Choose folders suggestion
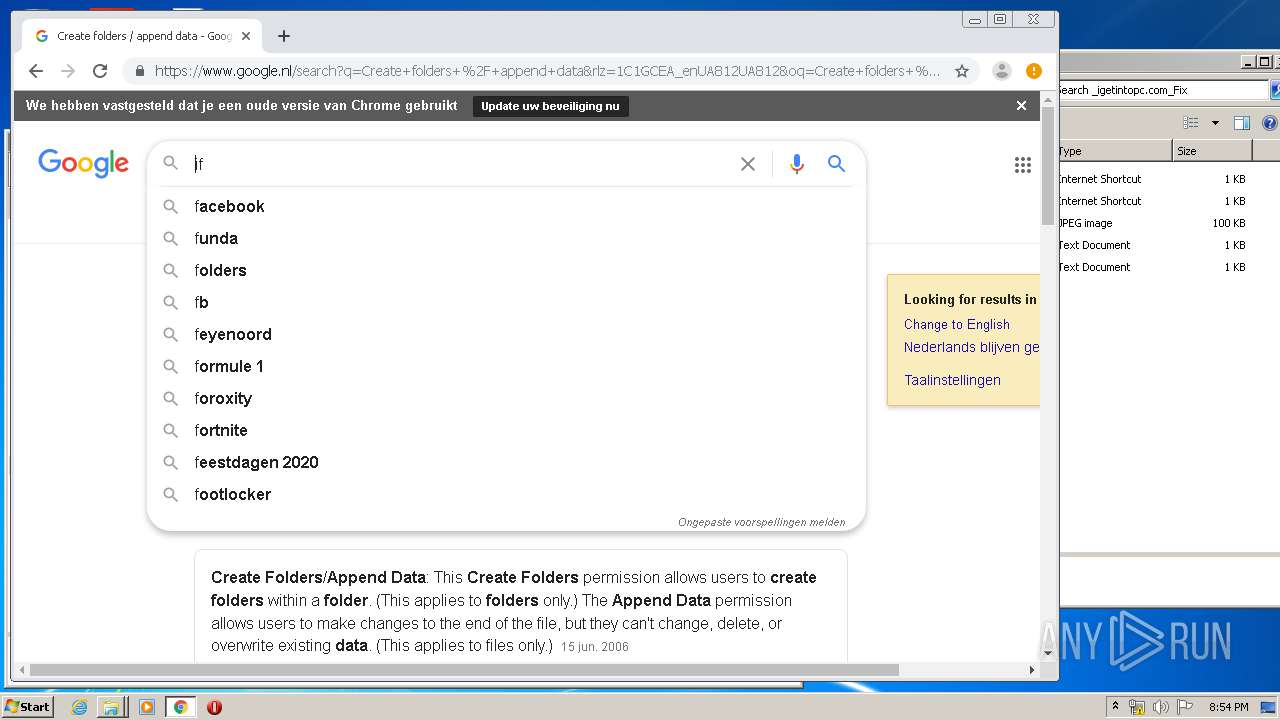 [x=506, y=270]
